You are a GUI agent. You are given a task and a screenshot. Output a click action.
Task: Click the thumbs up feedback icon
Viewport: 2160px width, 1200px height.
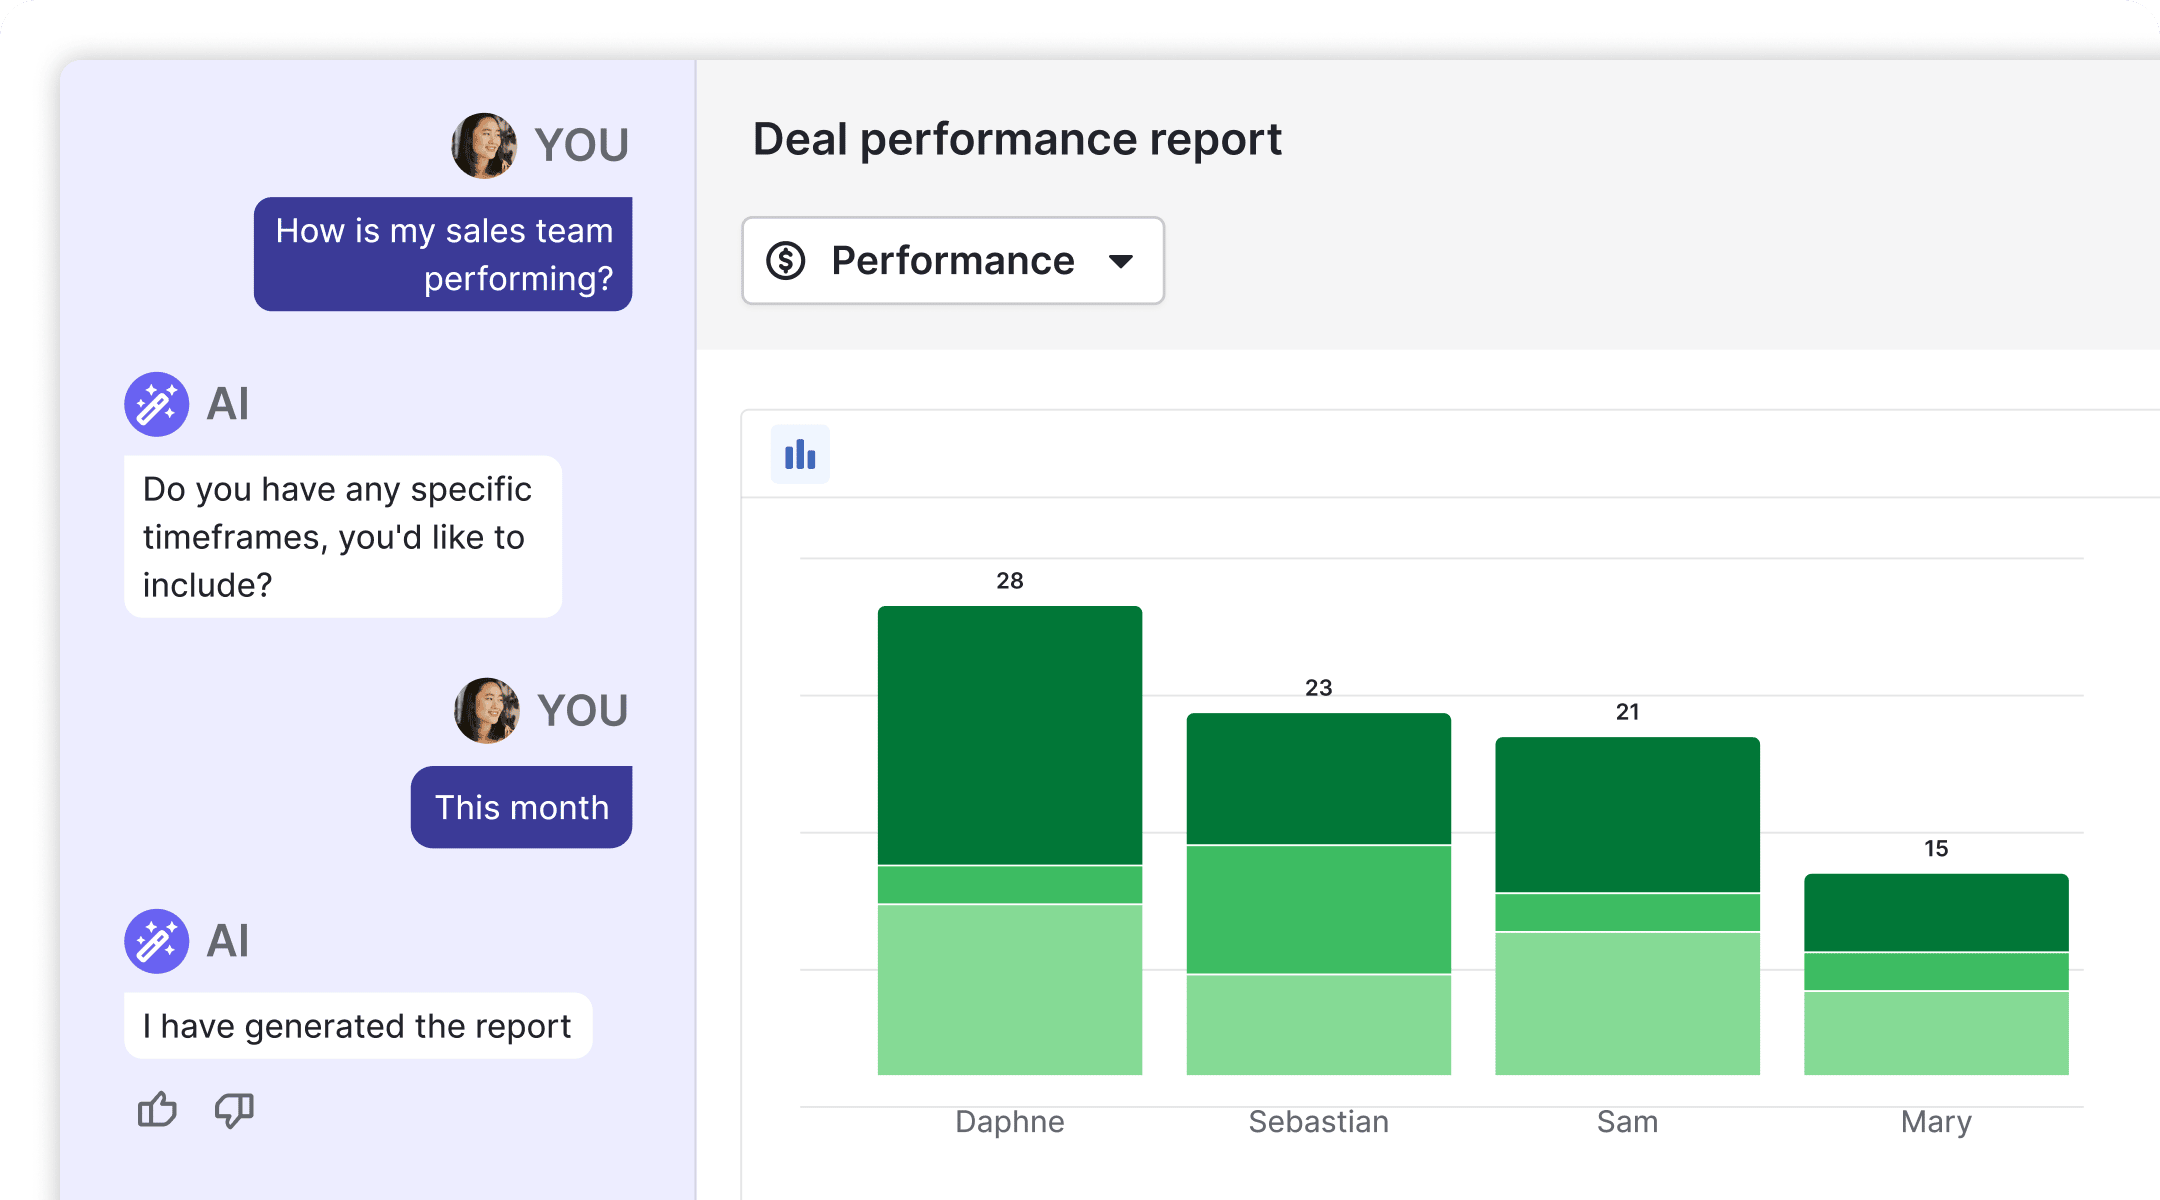157,1110
